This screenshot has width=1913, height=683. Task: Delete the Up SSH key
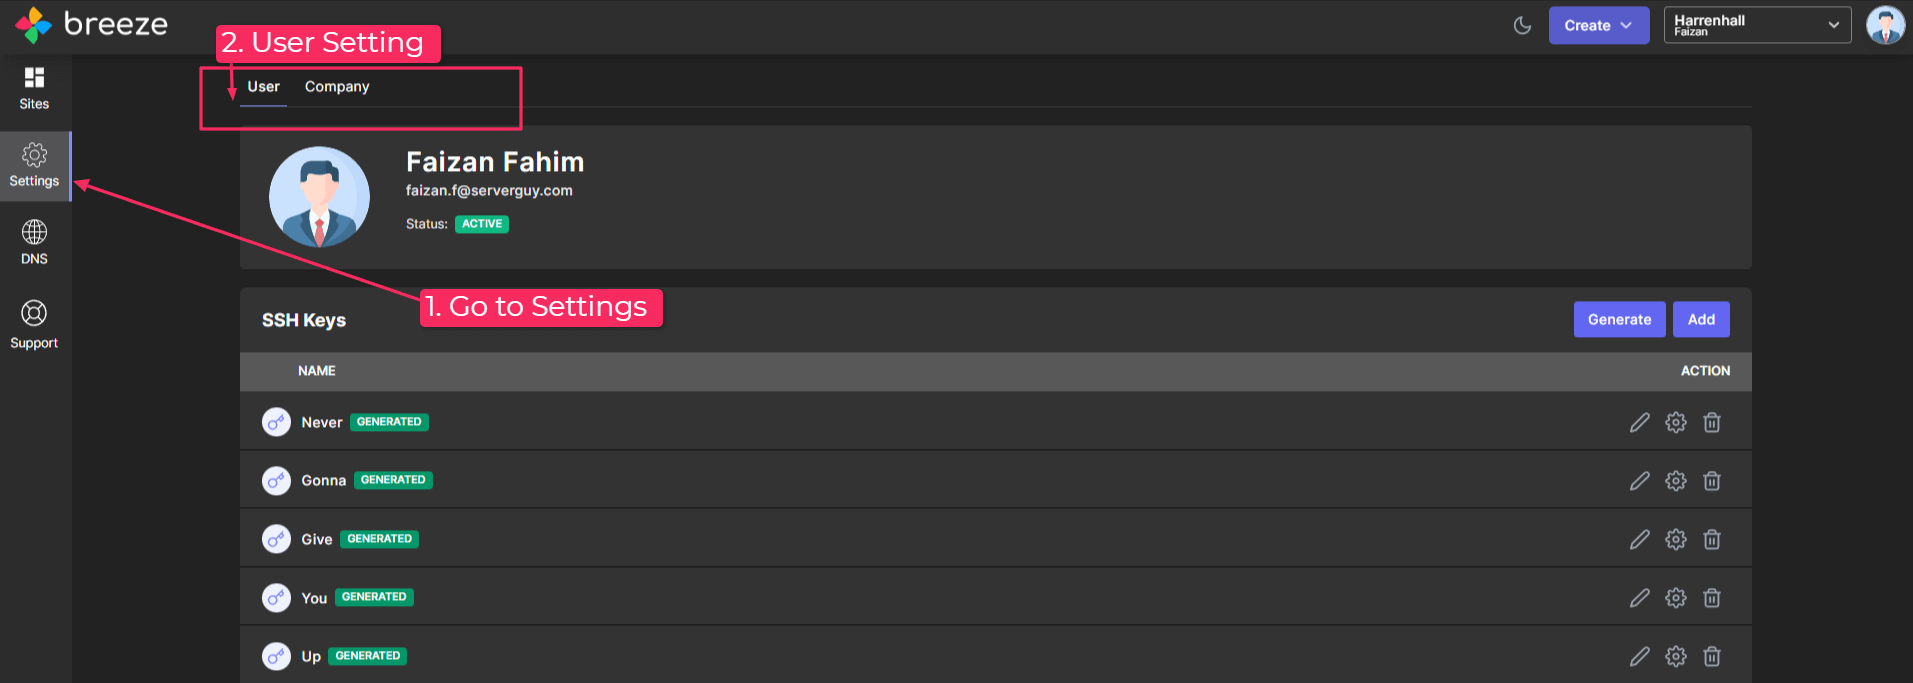tap(1712, 657)
